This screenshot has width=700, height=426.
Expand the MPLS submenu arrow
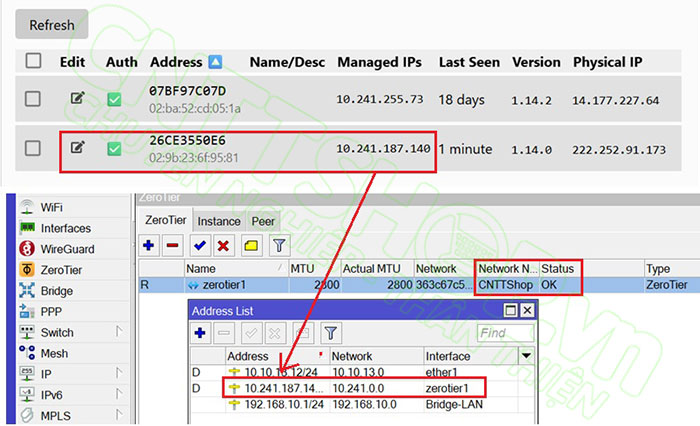pyautogui.click(x=119, y=415)
